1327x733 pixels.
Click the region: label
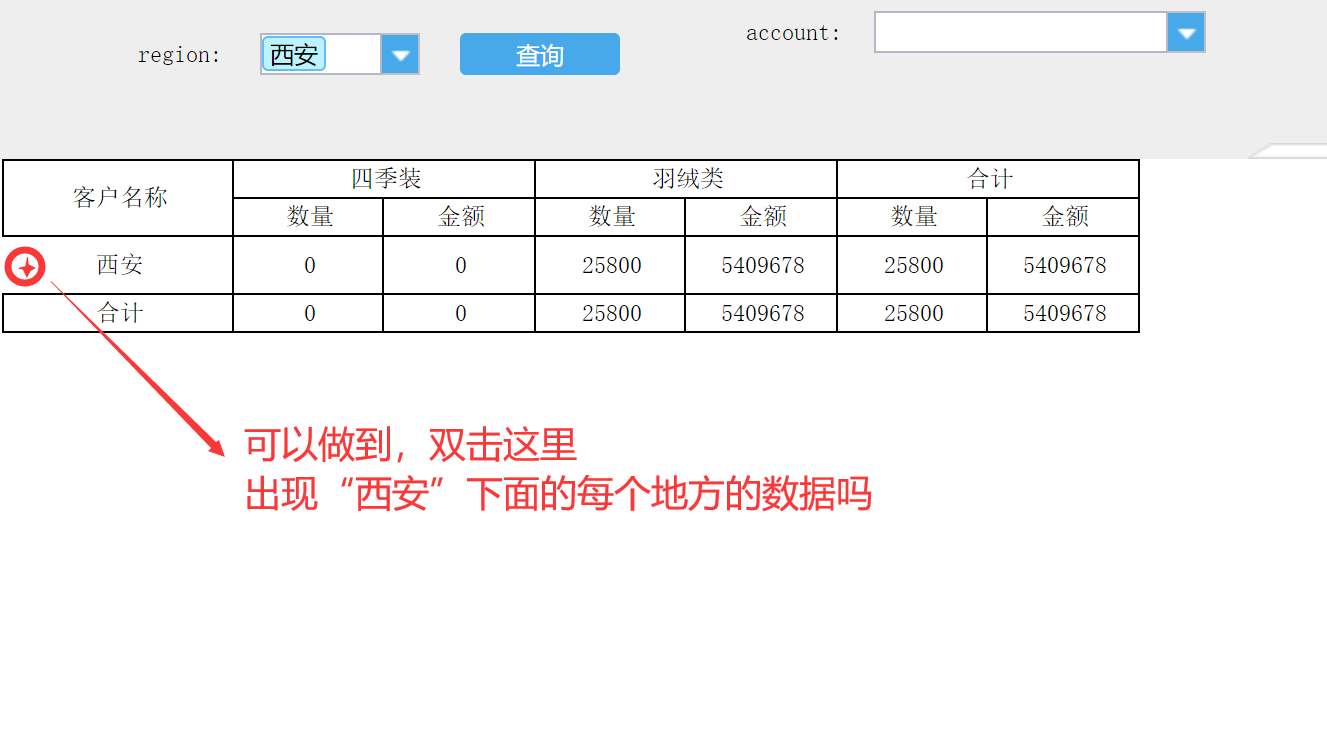tap(179, 55)
